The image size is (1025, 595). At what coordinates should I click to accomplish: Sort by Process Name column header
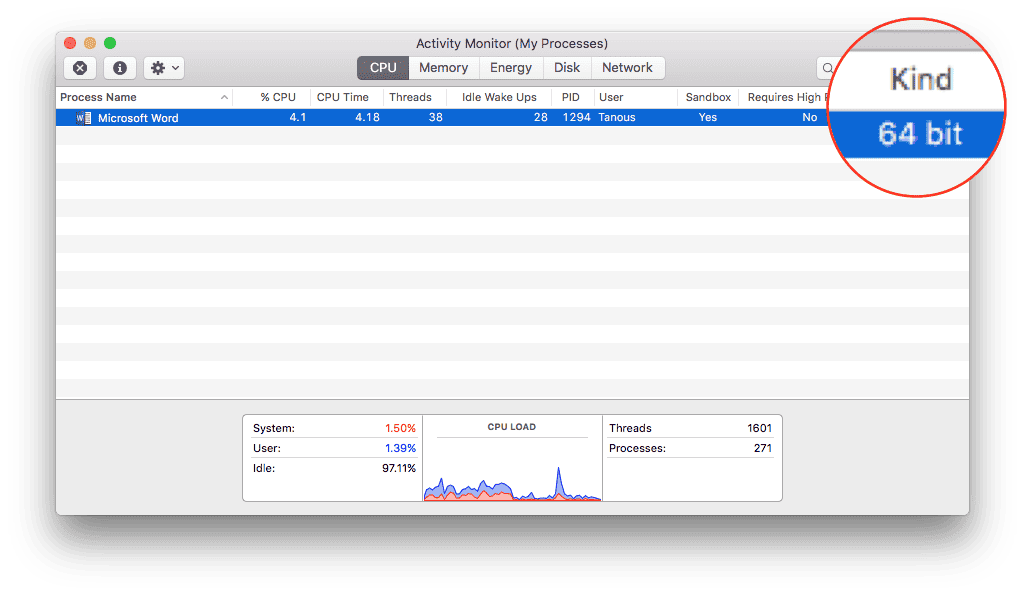(x=98, y=97)
